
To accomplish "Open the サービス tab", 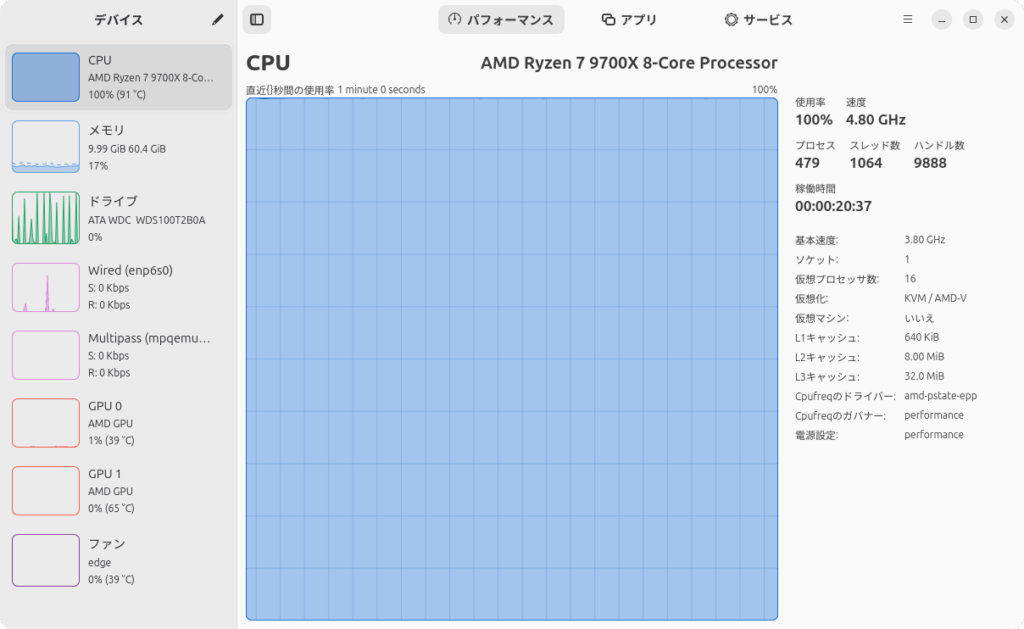I will click(758, 20).
